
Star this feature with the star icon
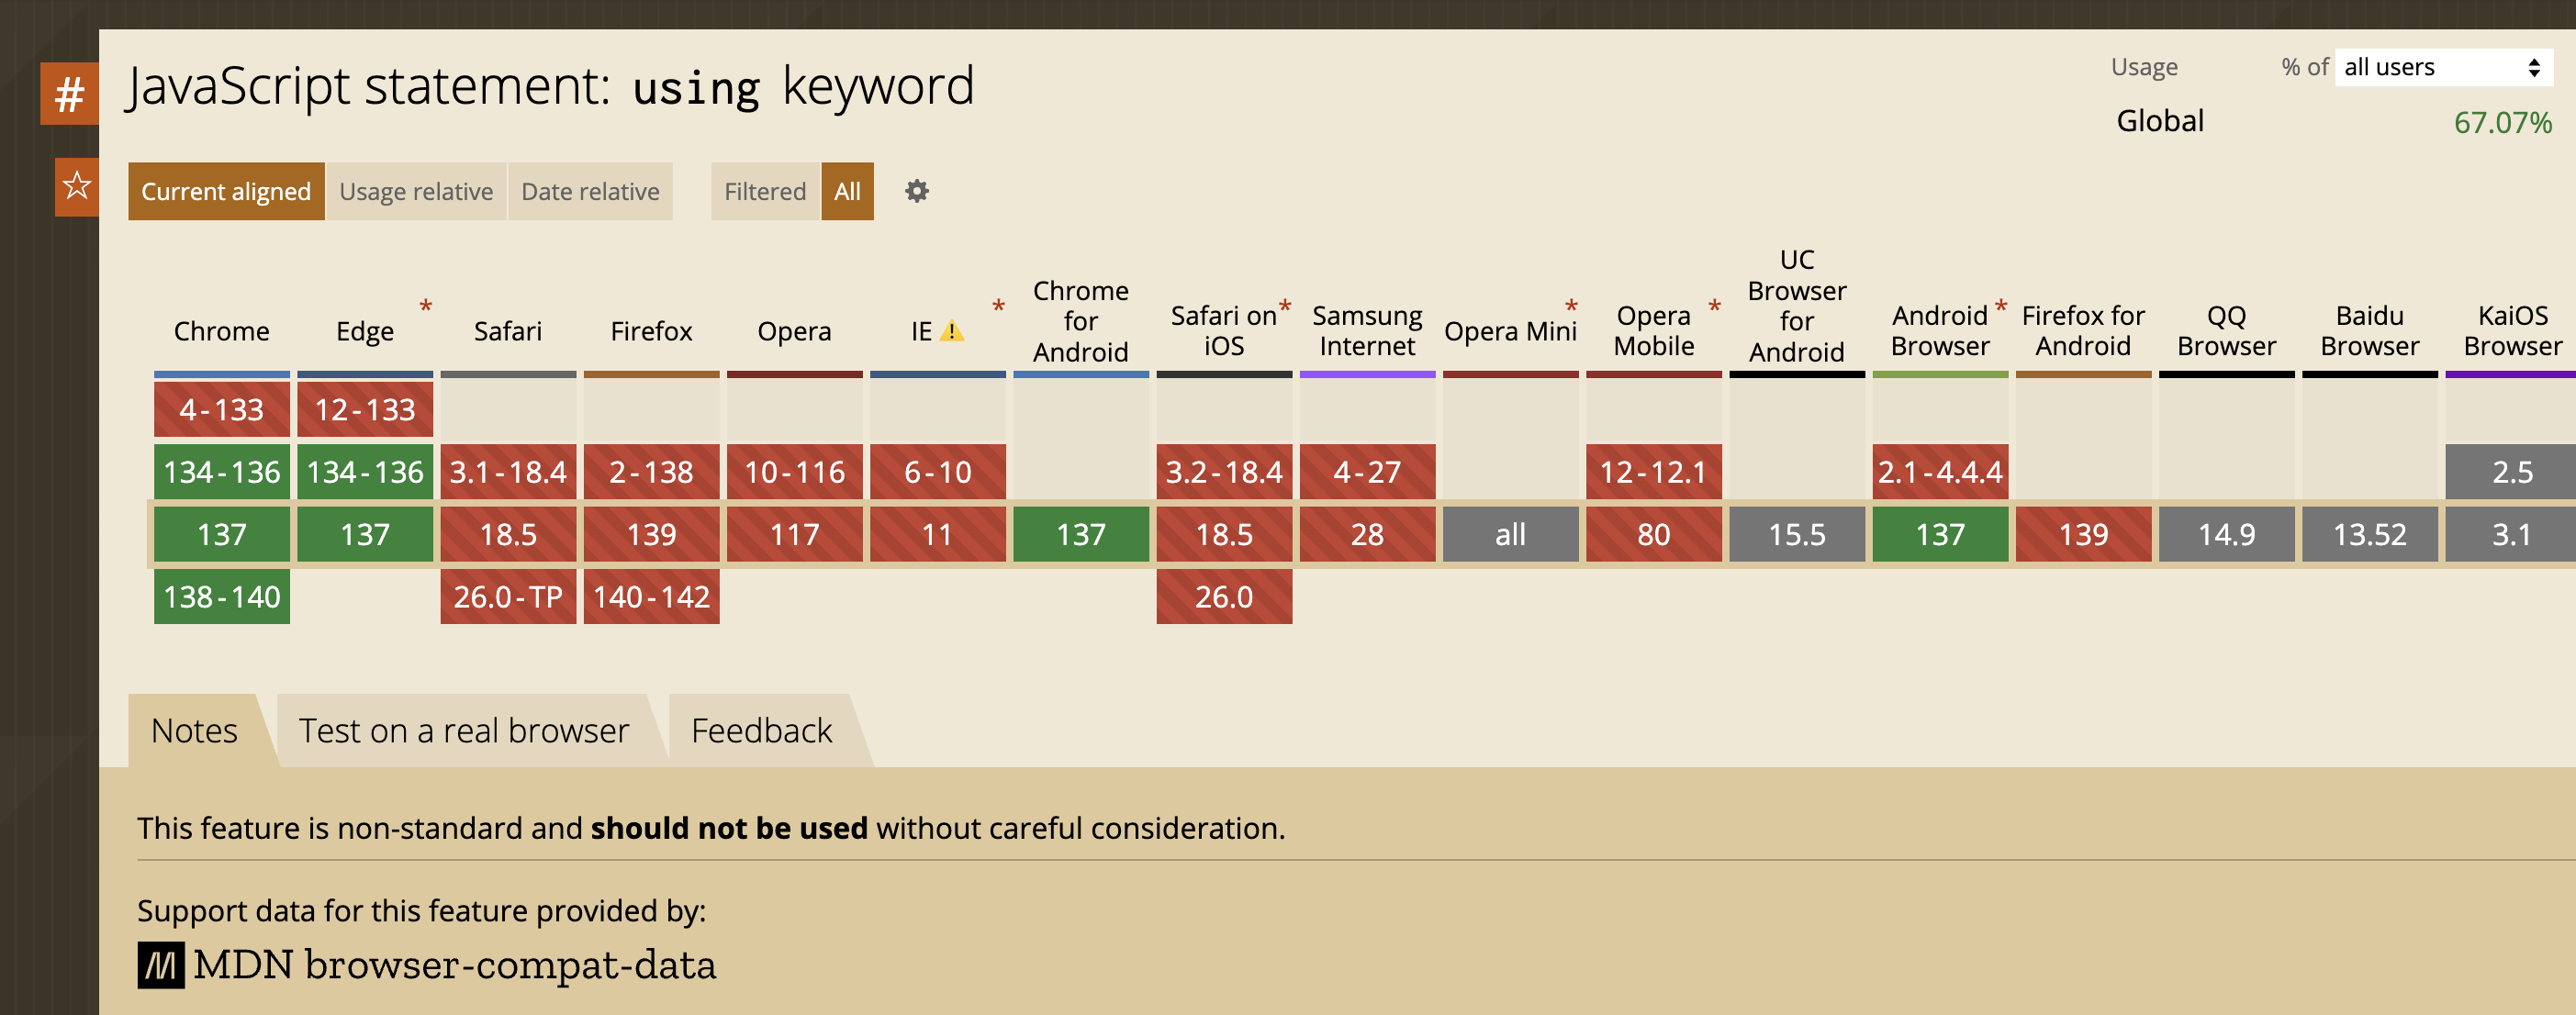76,187
